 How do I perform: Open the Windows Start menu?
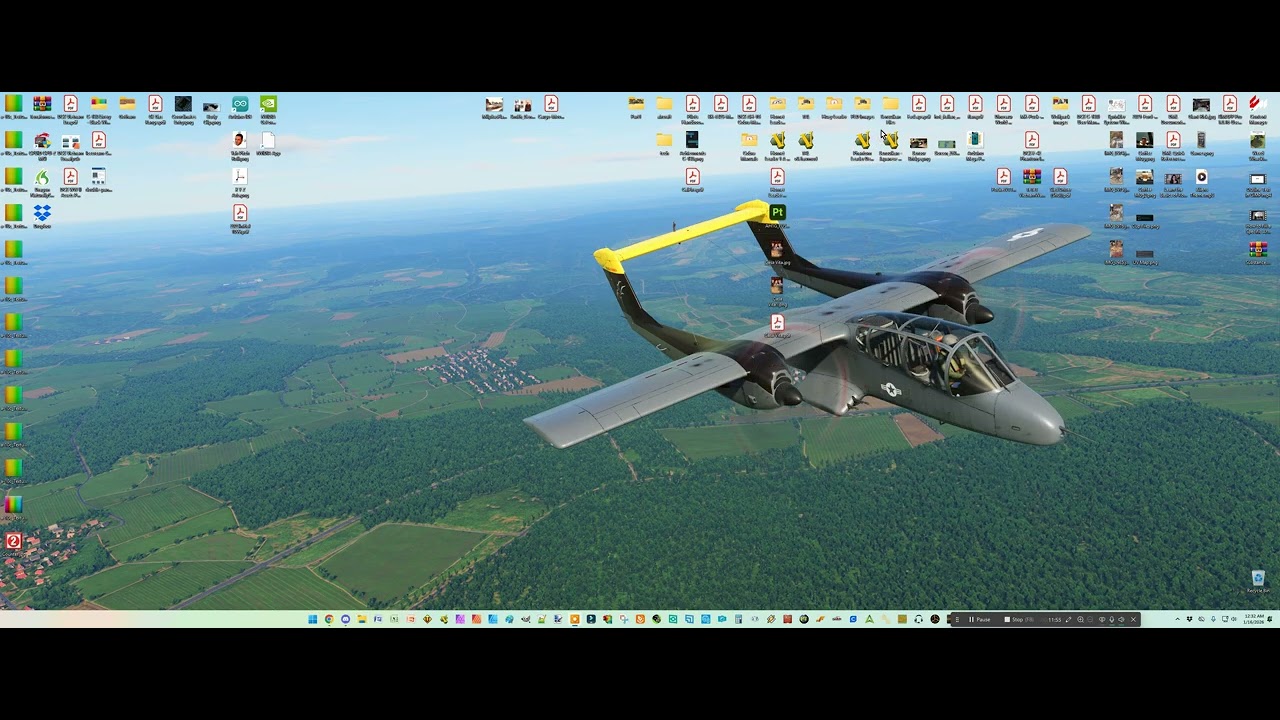[312, 619]
